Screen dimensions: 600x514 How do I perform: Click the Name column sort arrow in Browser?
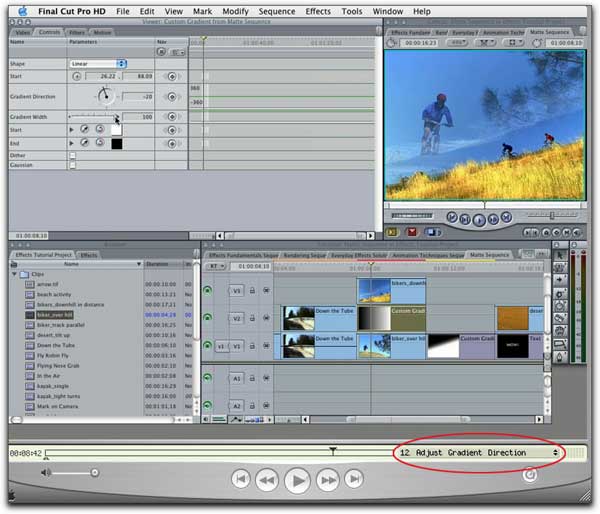pyautogui.click(x=139, y=264)
